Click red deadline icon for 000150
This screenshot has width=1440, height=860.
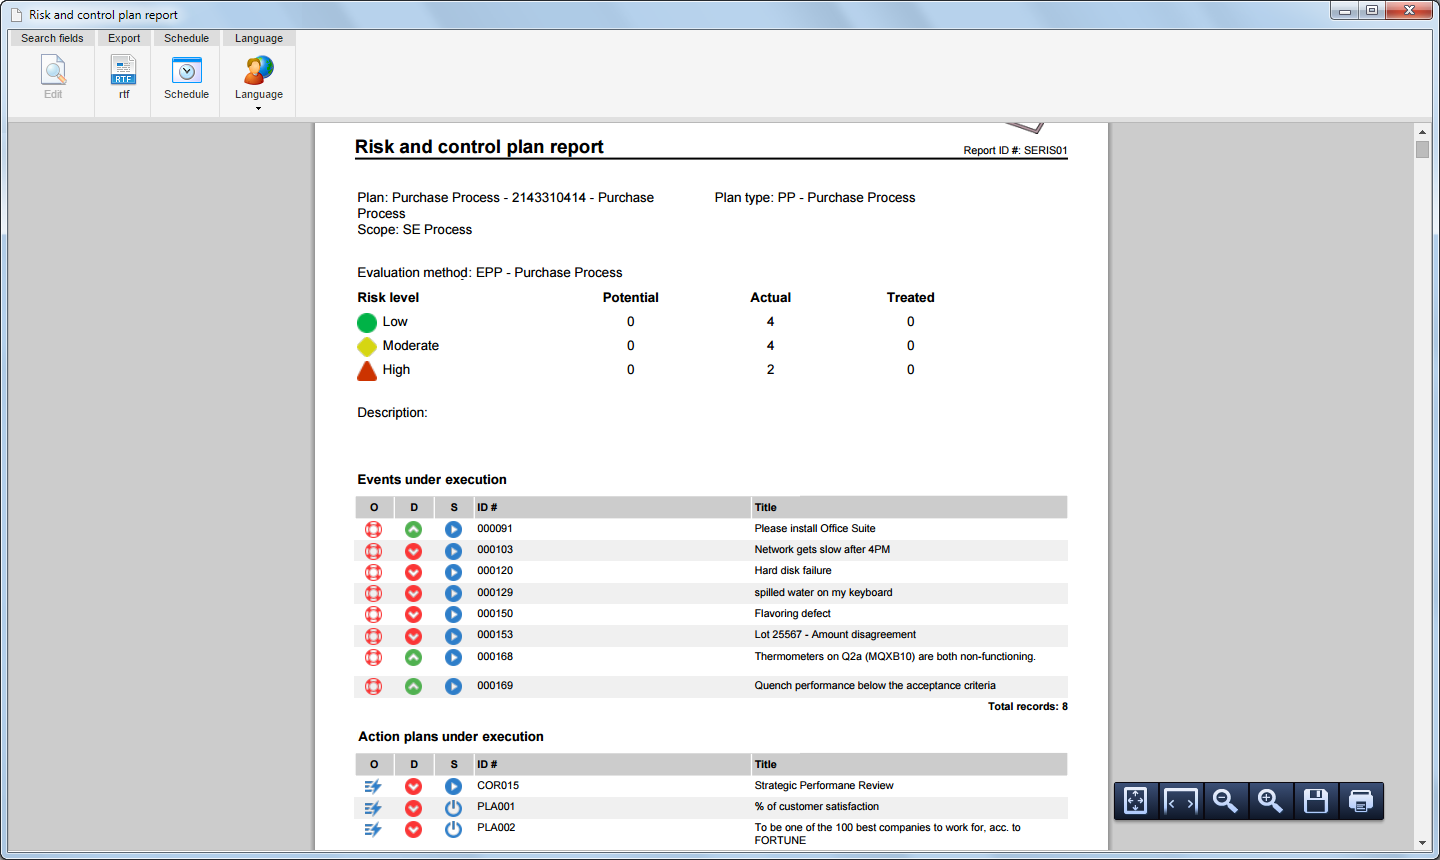coord(414,614)
